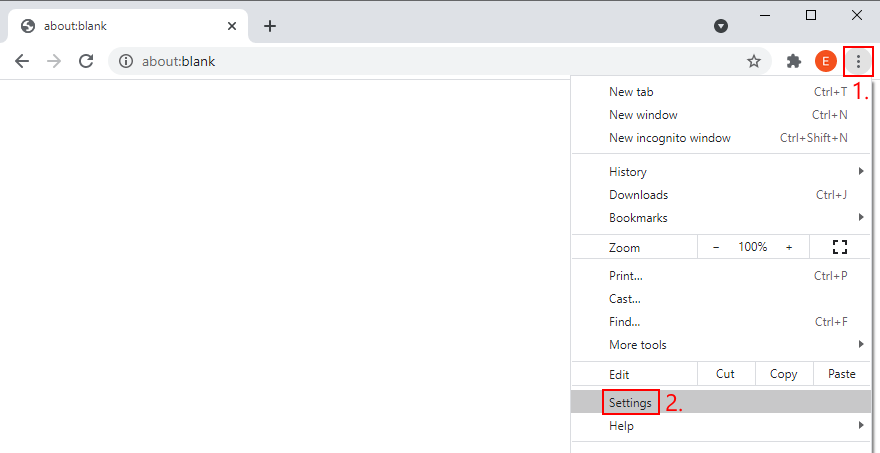Reload the page with refresh icon
Screen dimensions: 880x453
(86, 61)
